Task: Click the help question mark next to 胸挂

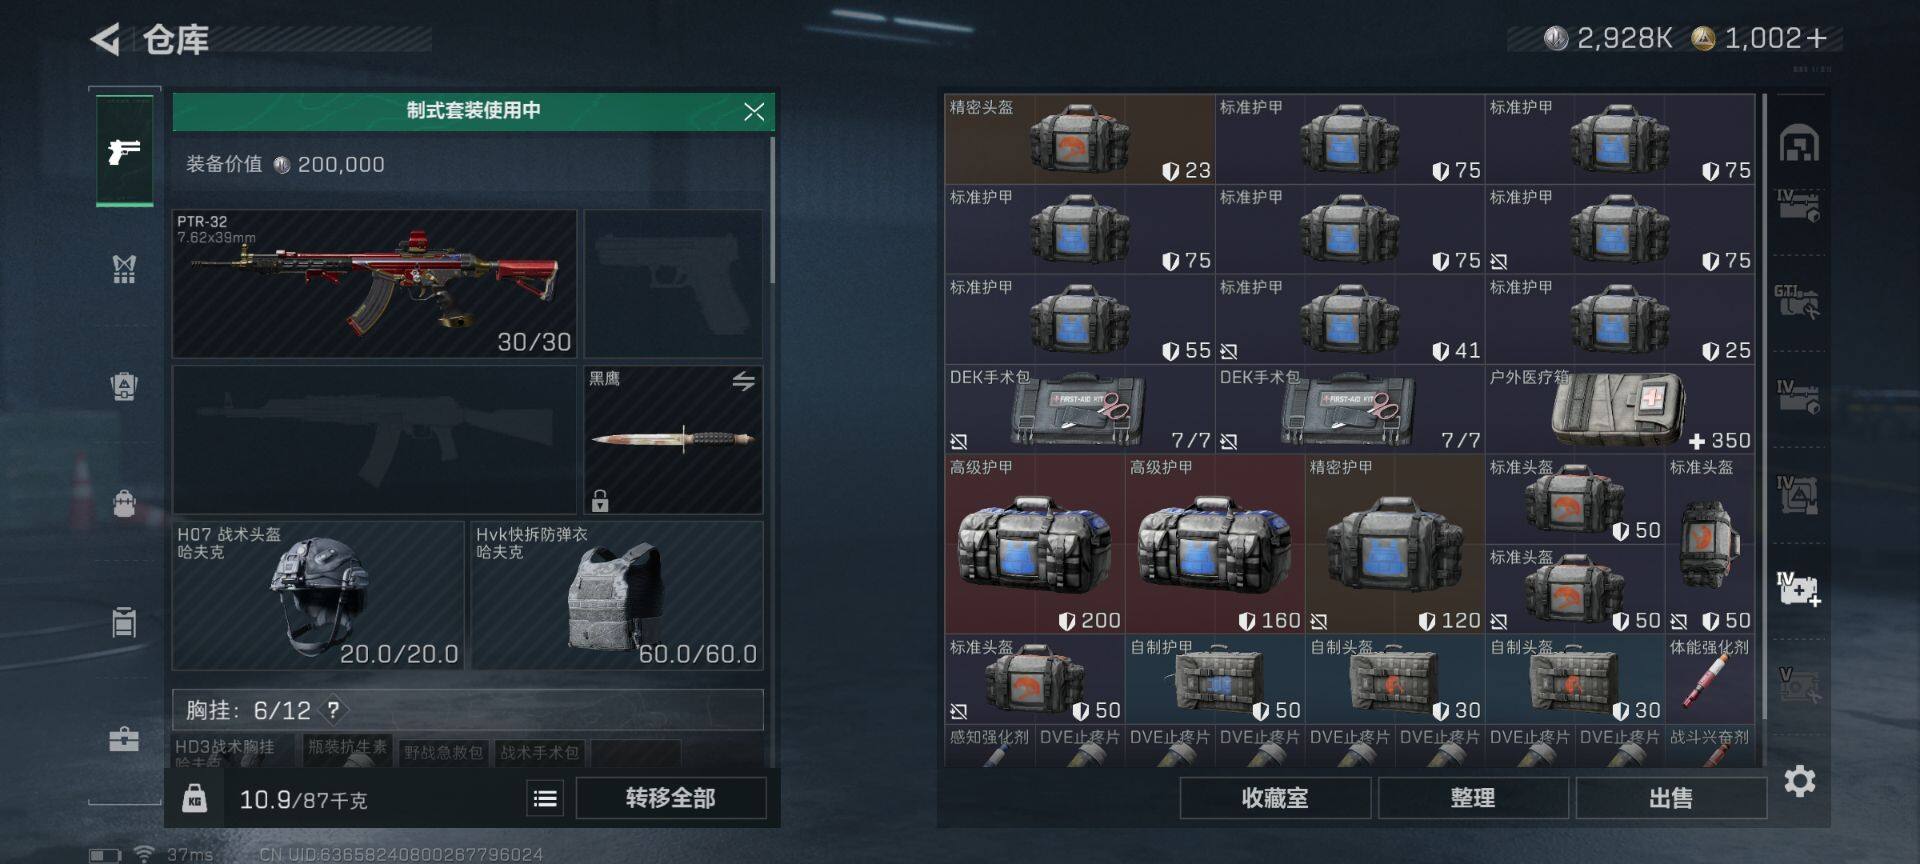Action: point(333,710)
